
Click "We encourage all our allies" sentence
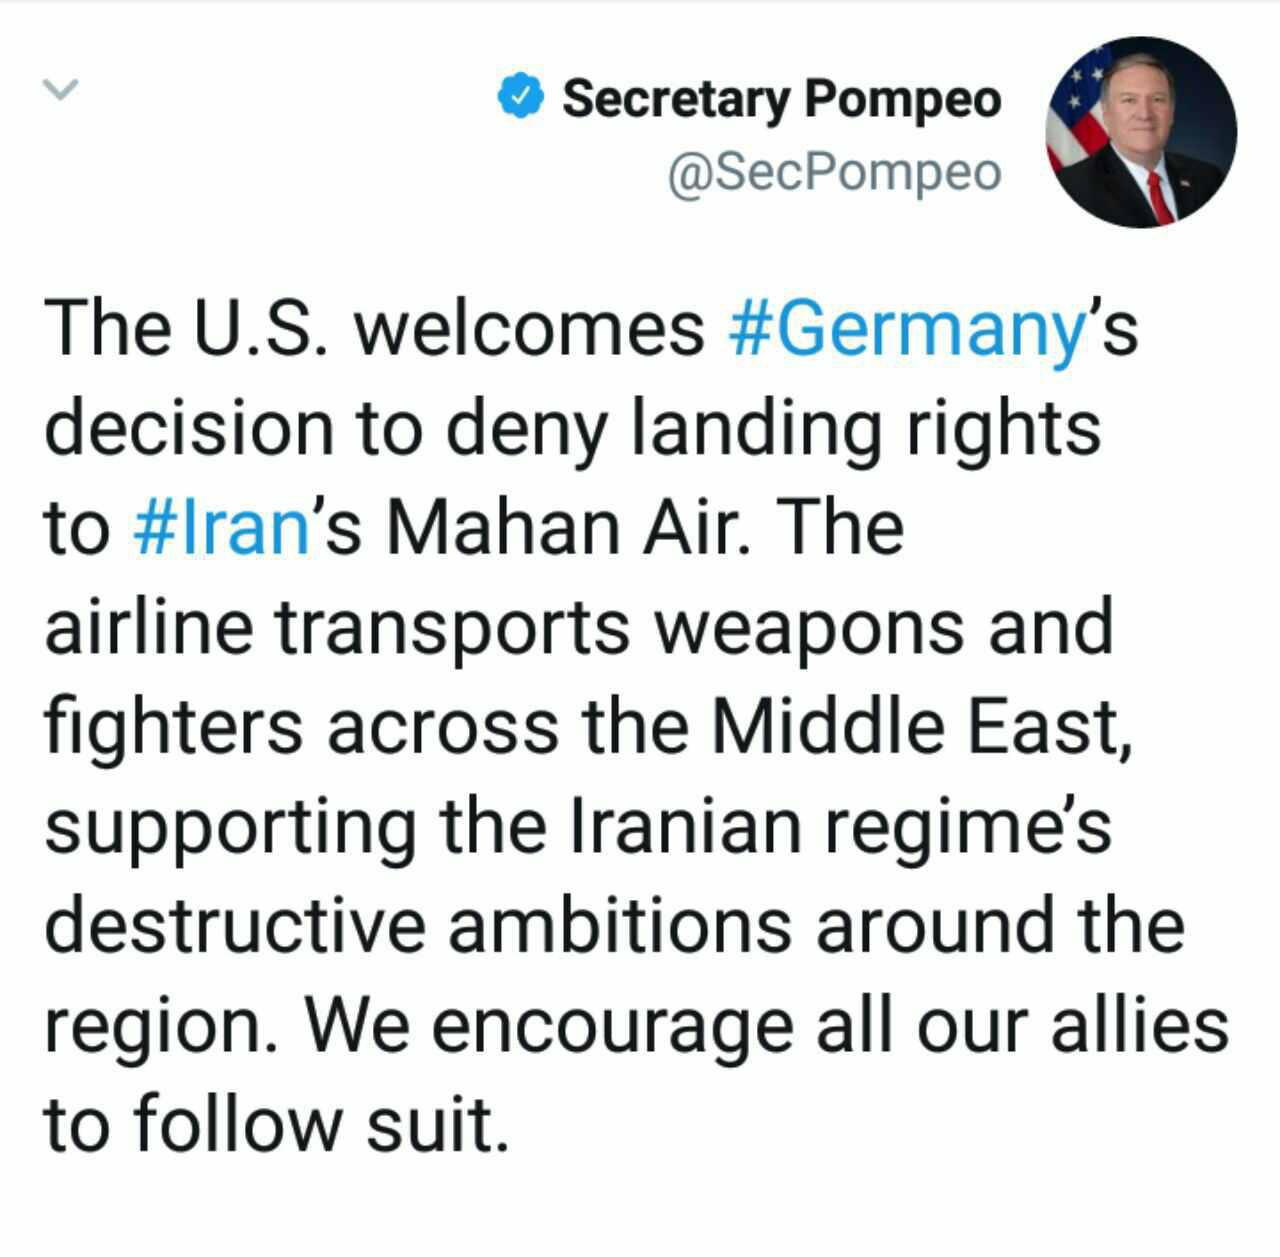pyautogui.click(x=765, y=1024)
